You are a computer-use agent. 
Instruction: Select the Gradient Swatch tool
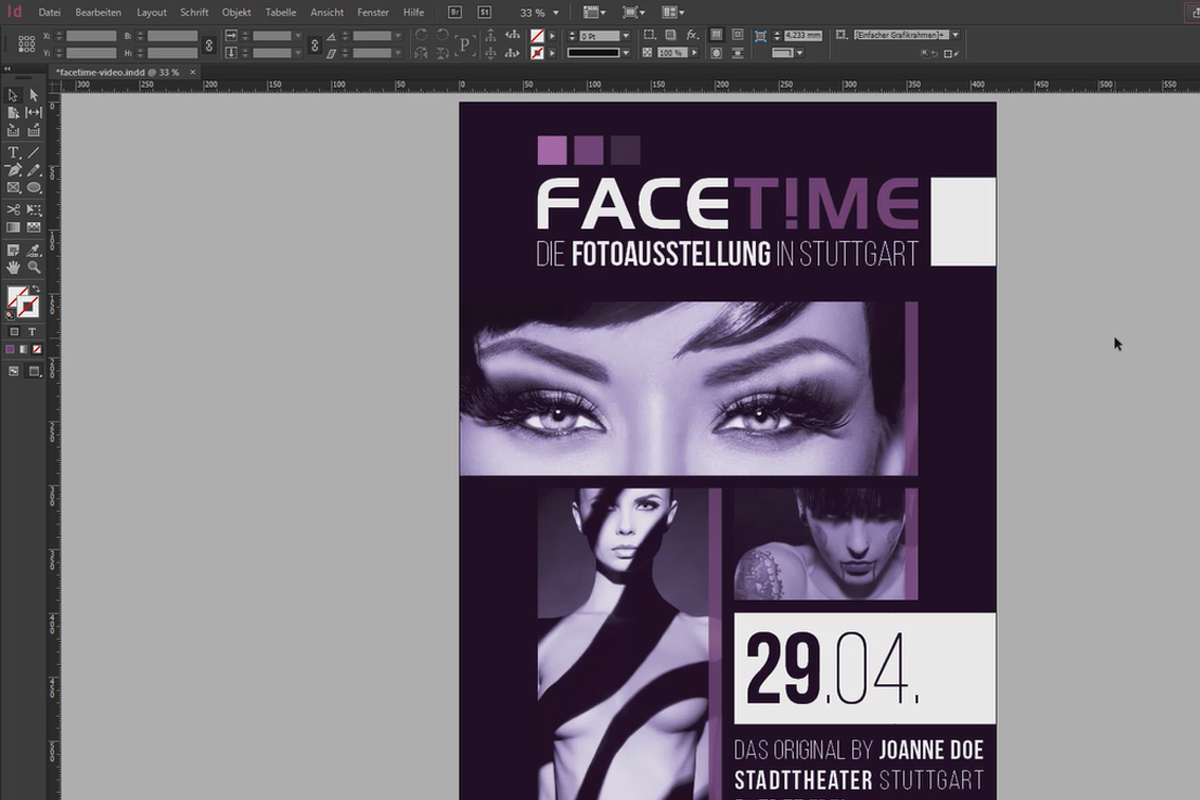(14, 227)
